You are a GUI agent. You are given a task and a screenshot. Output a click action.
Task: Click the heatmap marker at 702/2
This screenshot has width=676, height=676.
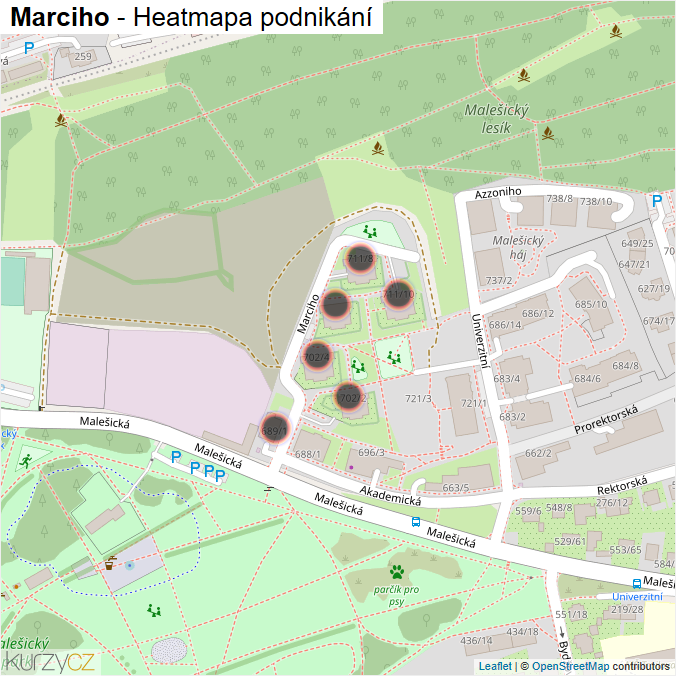(349, 397)
